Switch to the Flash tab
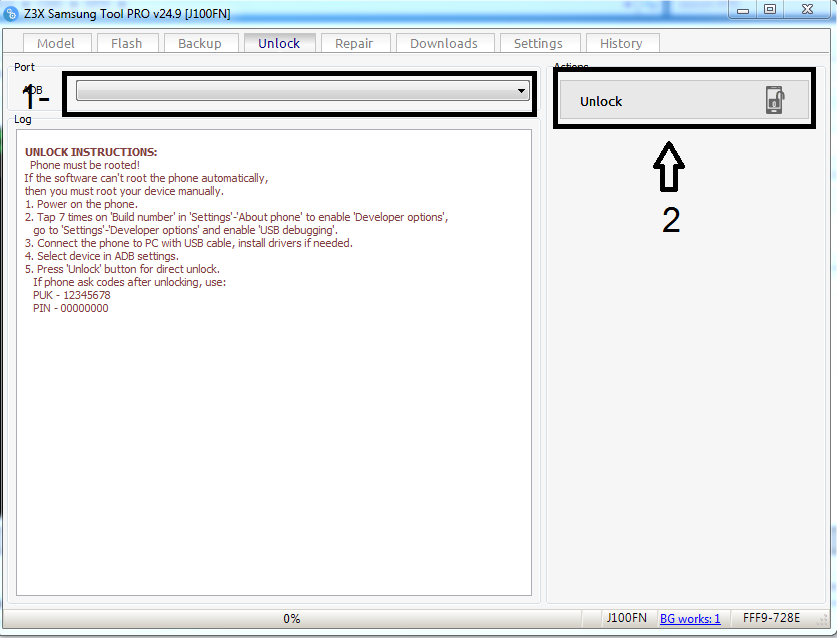Image resolution: width=837 pixels, height=638 pixels. pyautogui.click(x=127, y=43)
